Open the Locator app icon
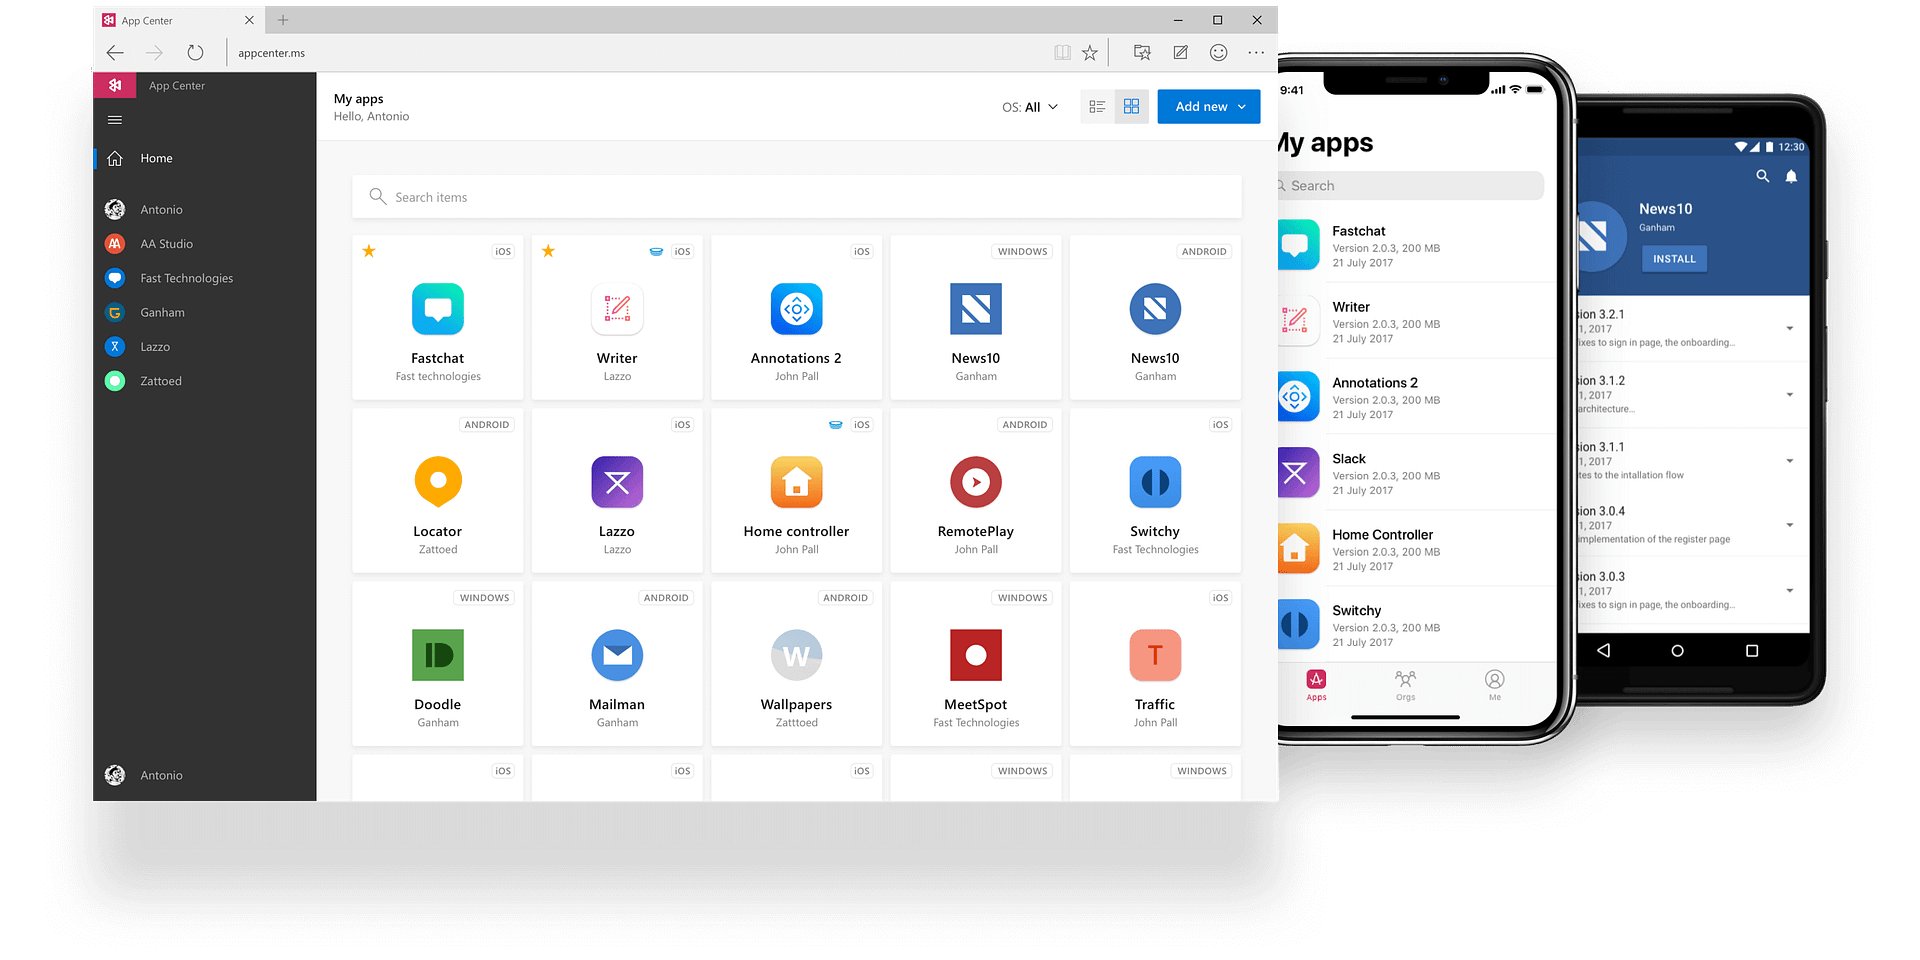The image size is (1920, 960). 438,482
